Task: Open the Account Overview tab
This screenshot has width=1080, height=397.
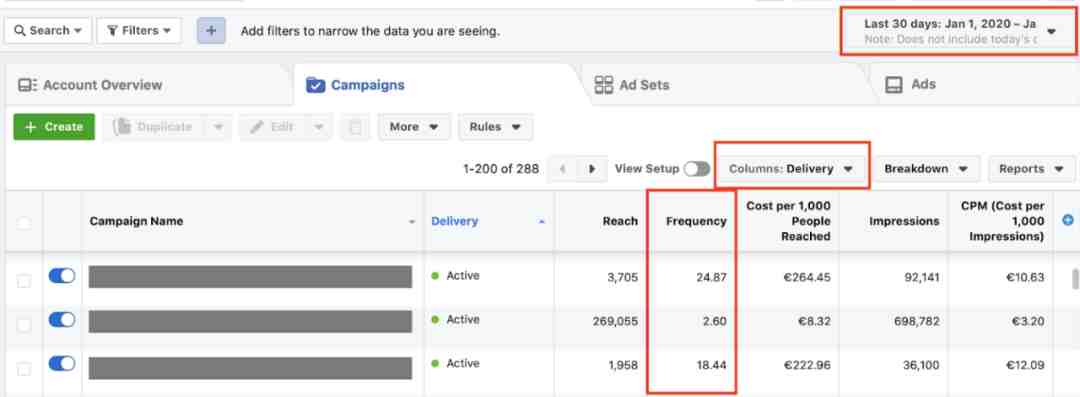Action: coord(90,85)
